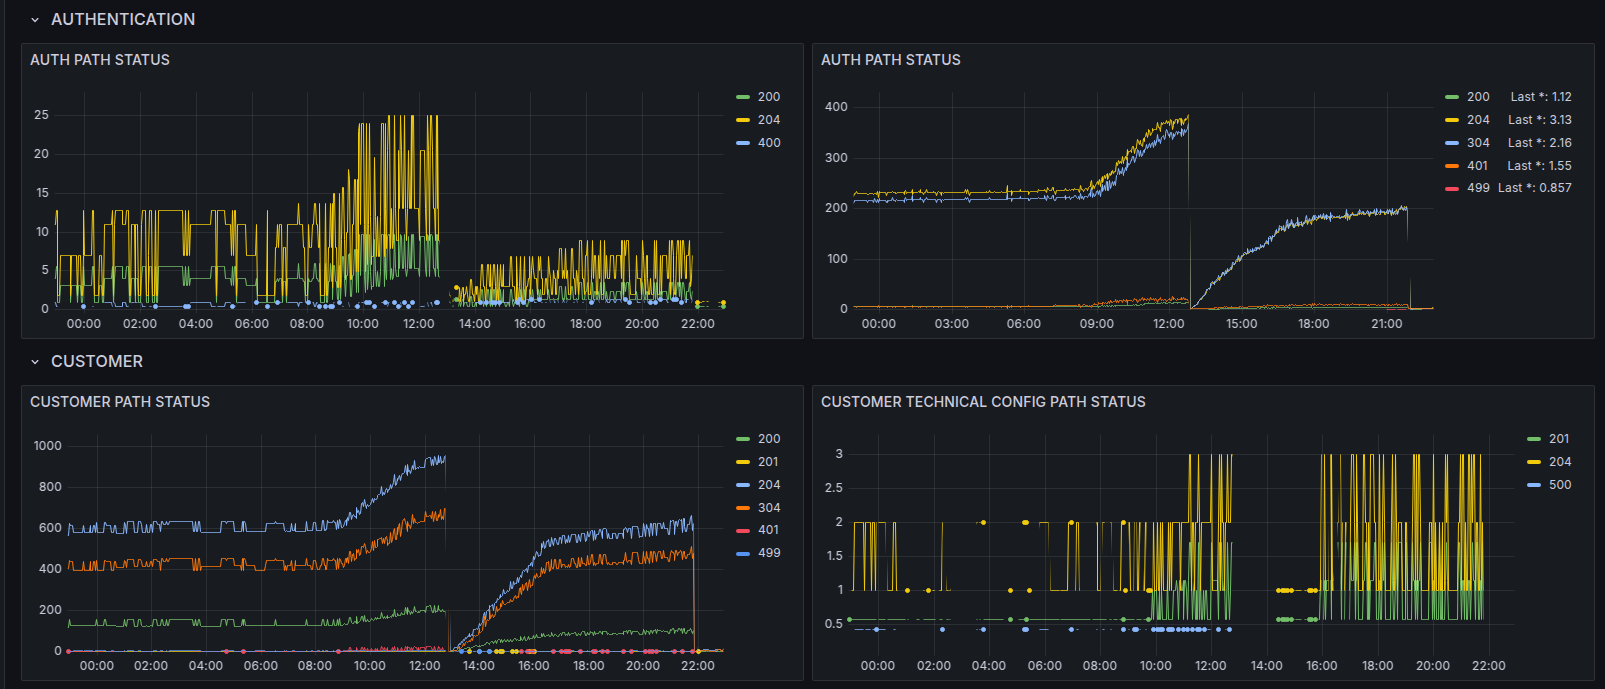Screen dimensions: 1605x689
Task: Click the 15:00 time axis label
Action: coord(1241,324)
